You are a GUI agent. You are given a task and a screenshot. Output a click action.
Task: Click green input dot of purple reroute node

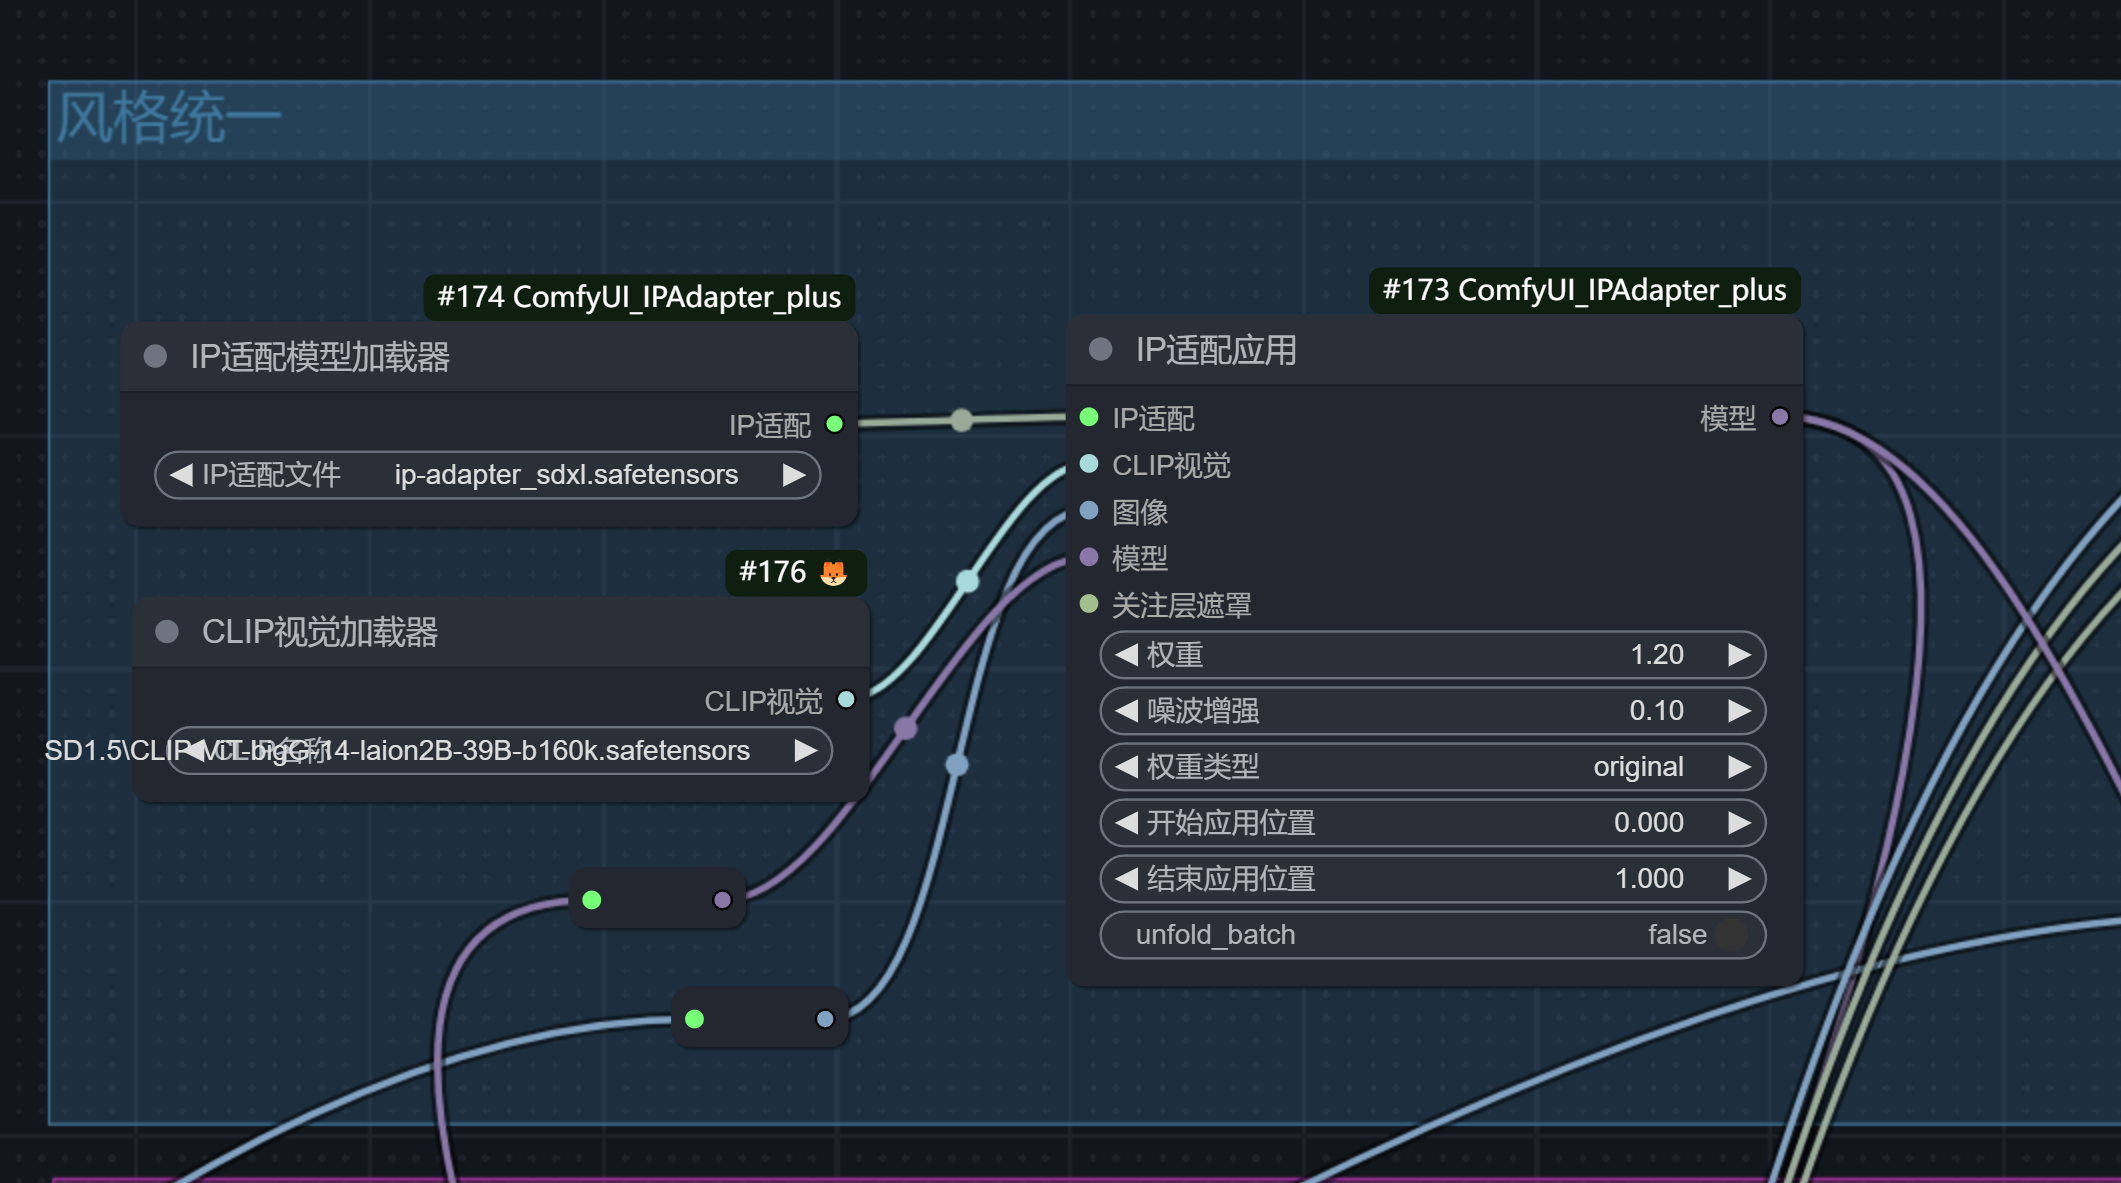[x=592, y=900]
